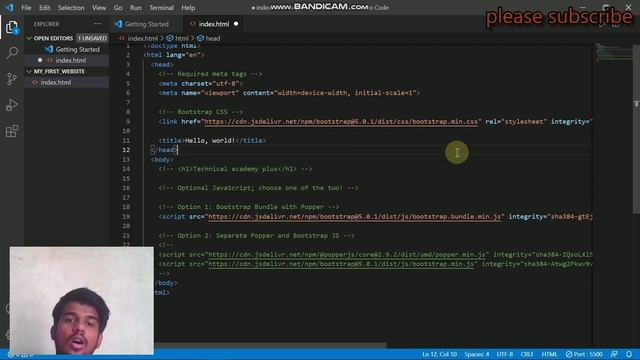640x360 pixels.
Task: Click the EXPLORER panel title
Action: point(46,24)
